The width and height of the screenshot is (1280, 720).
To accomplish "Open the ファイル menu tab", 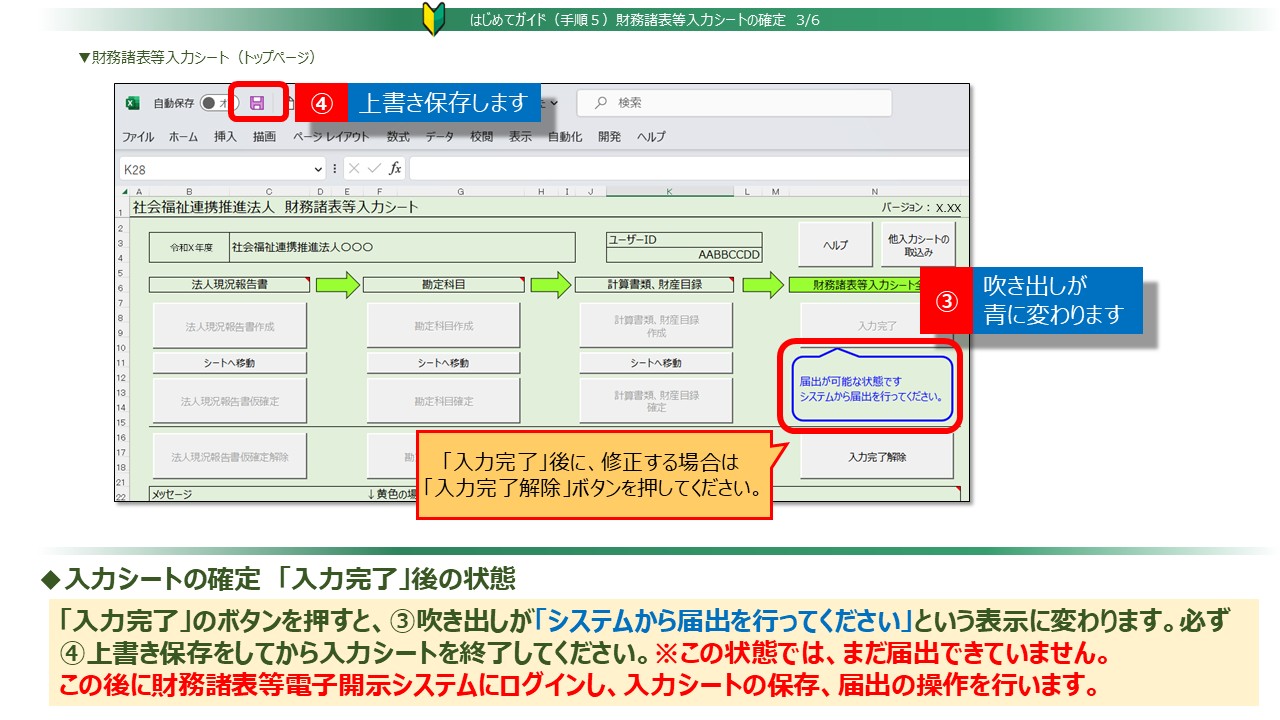I will point(138,137).
